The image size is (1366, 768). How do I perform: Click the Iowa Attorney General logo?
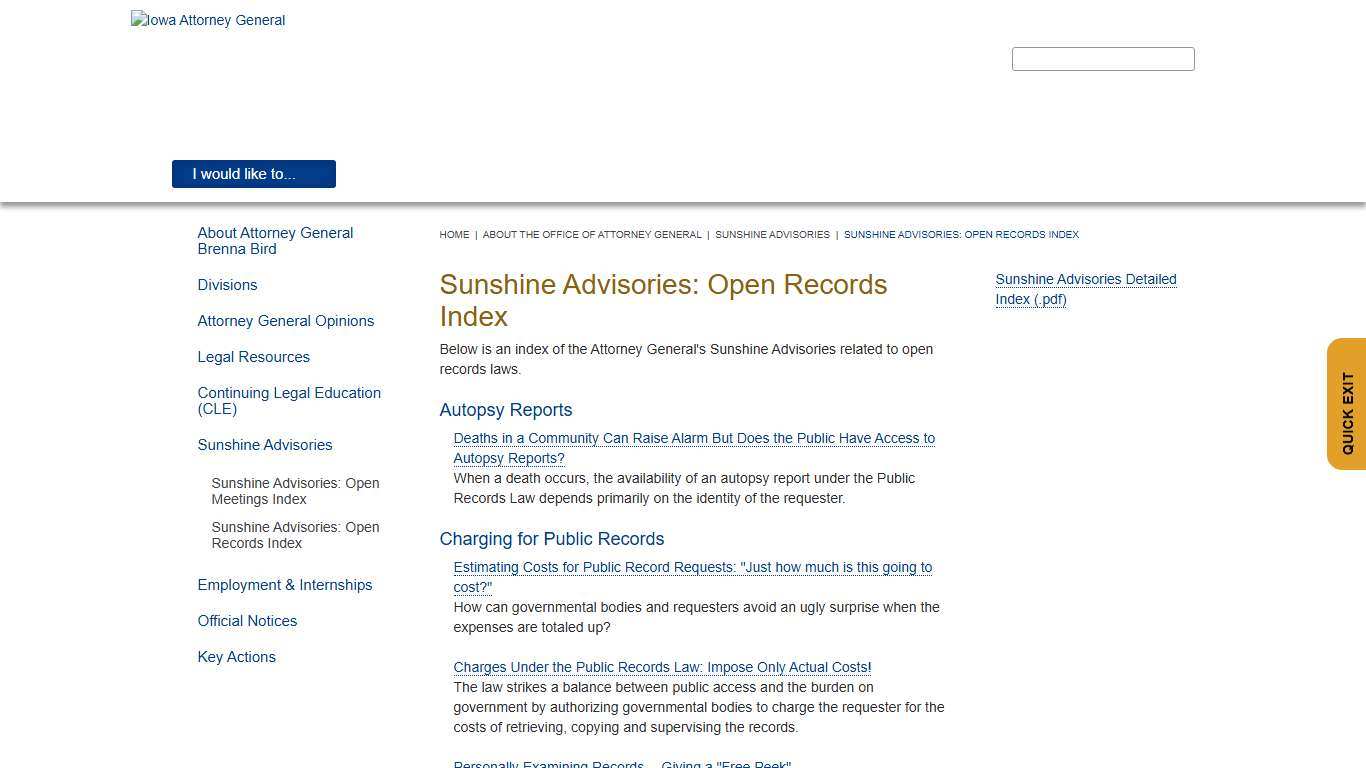(207, 20)
